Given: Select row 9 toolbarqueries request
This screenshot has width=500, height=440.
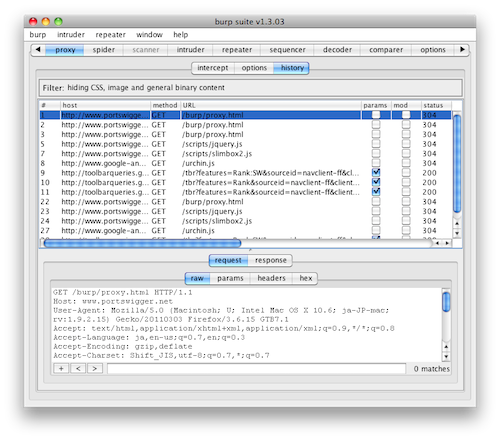Looking at the screenshot, I should pos(245,173).
